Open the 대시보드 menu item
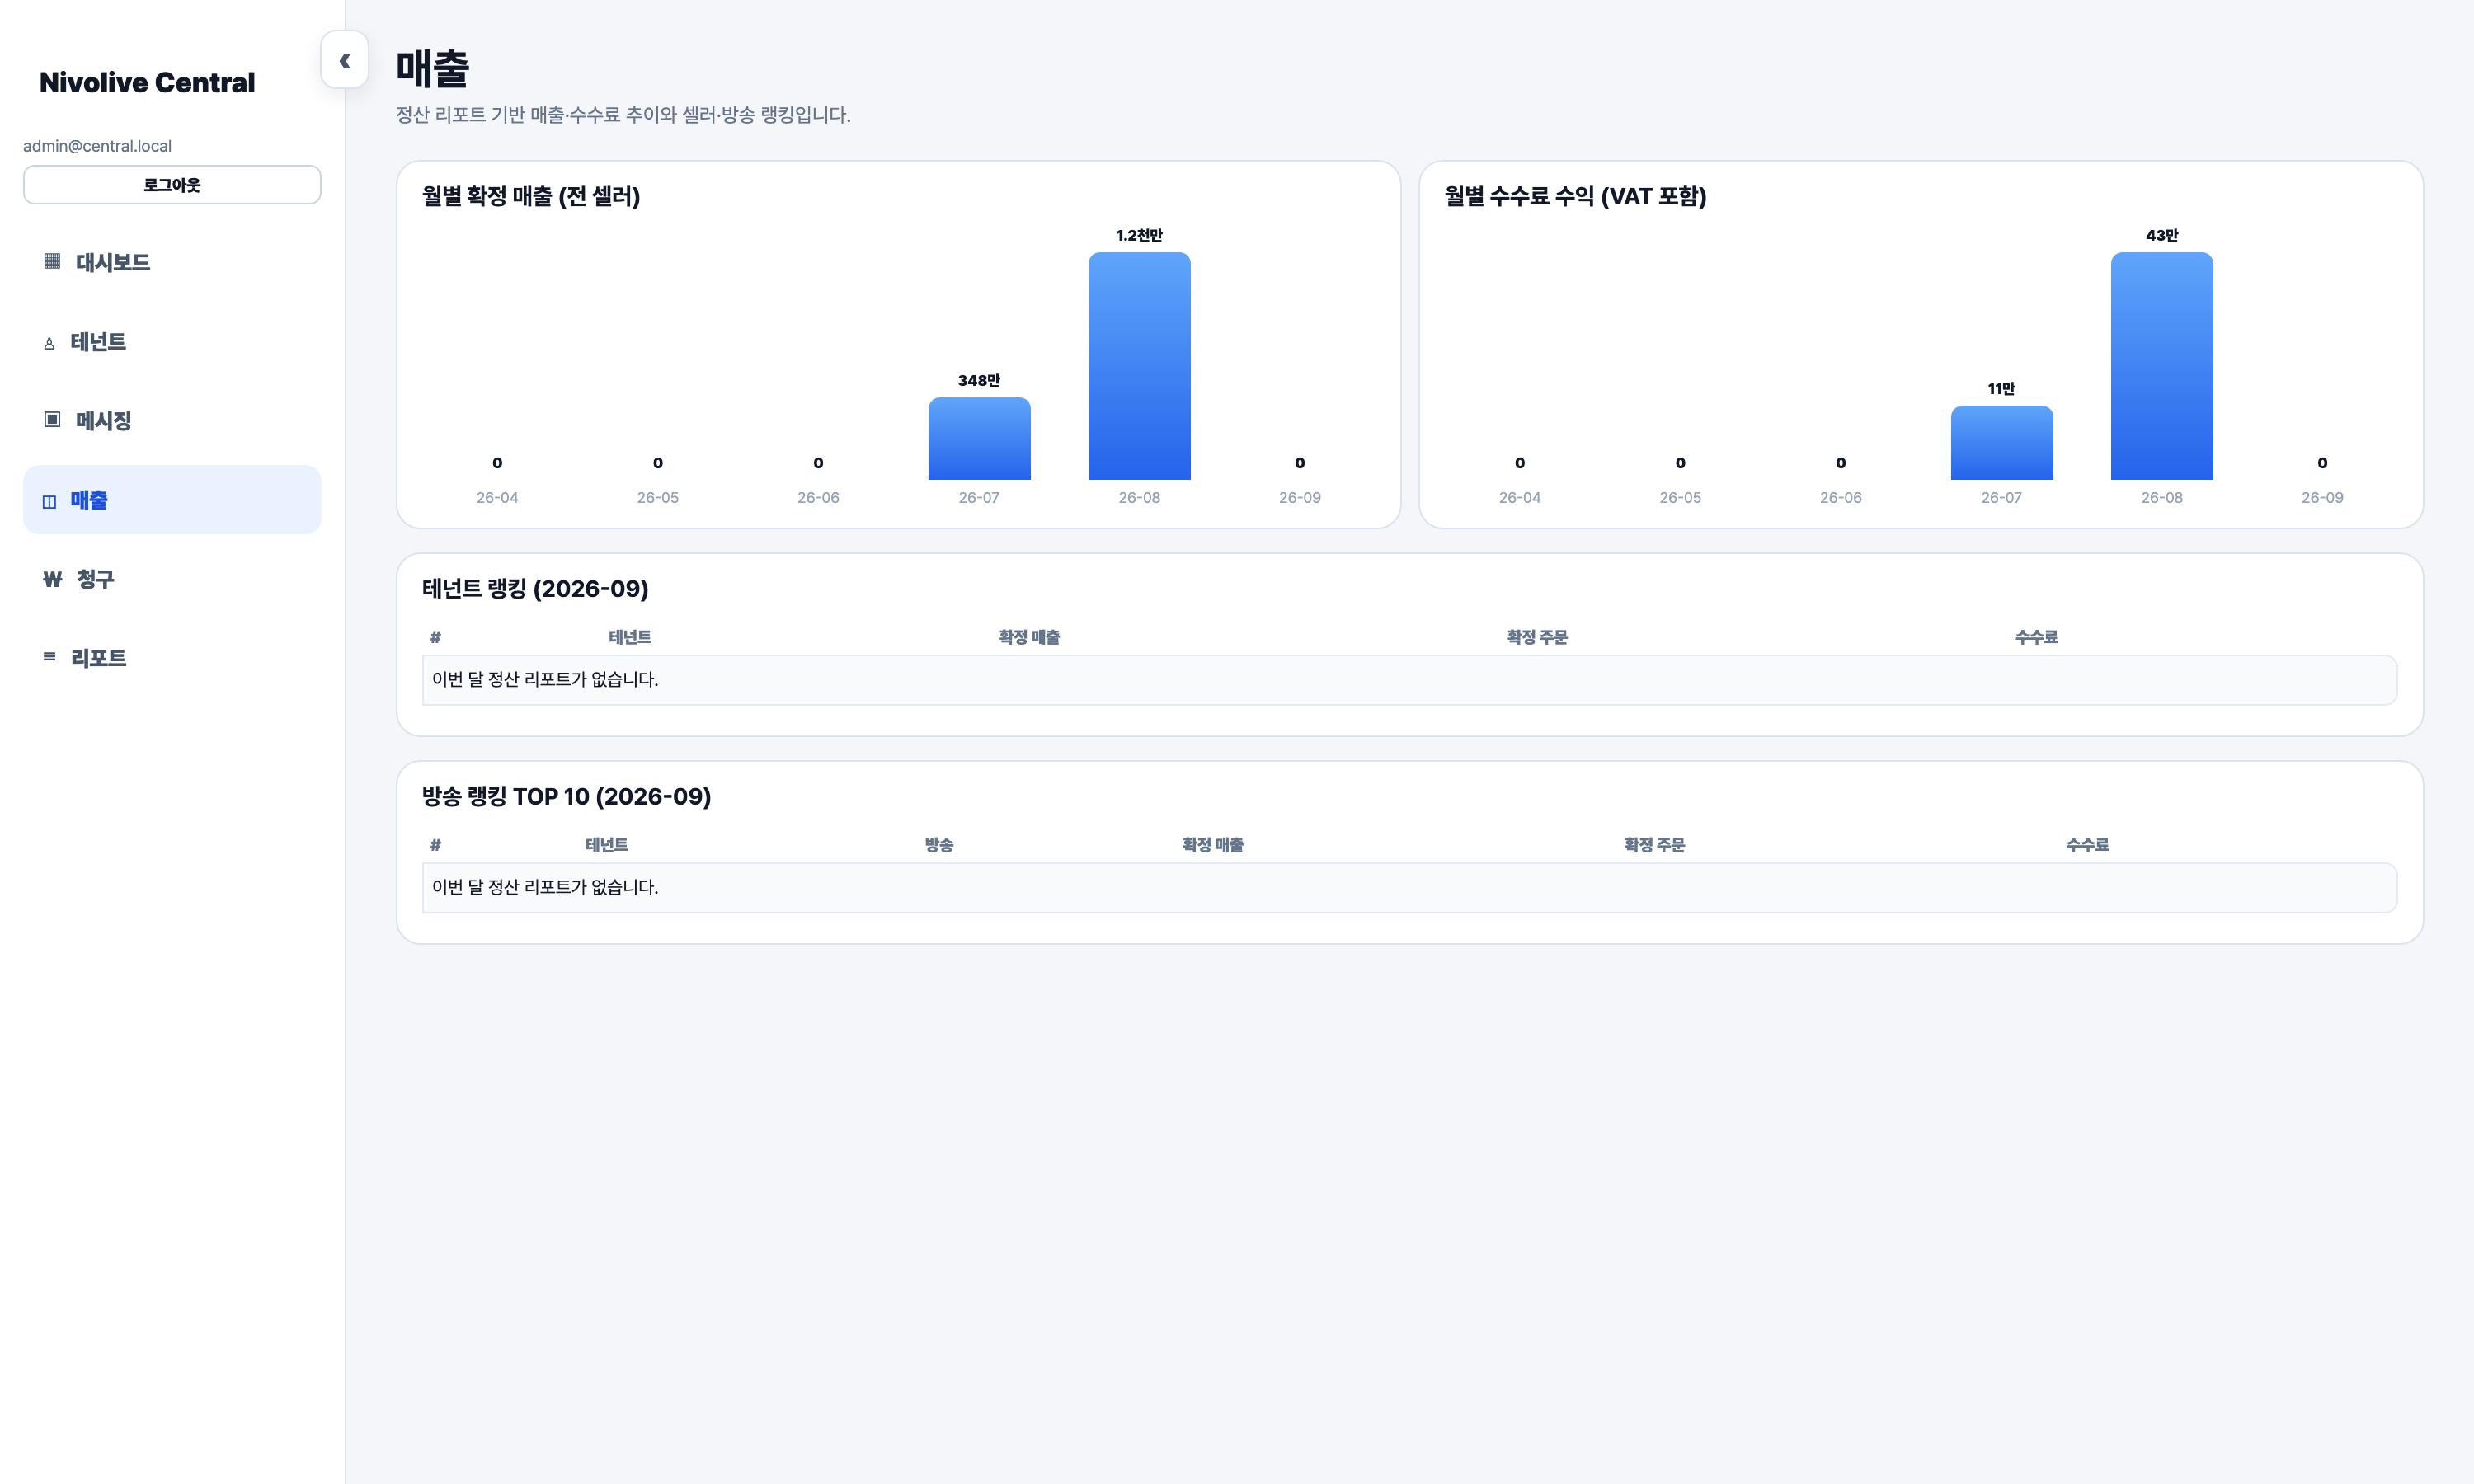2474x1484 pixels. pyautogui.click(x=172, y=262)
